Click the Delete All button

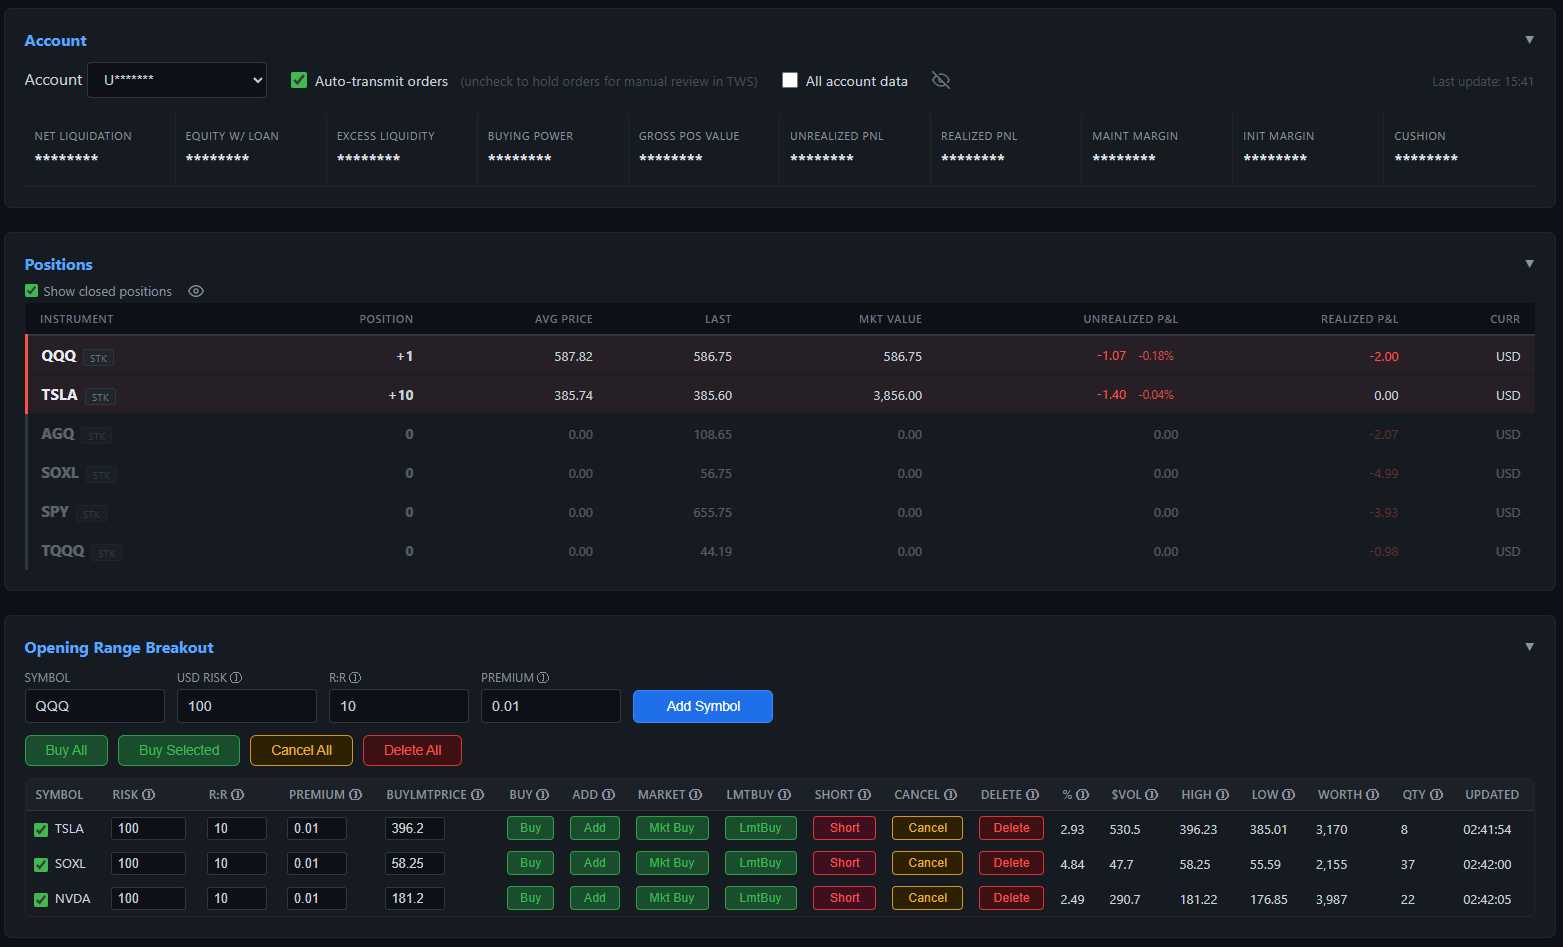tap(412, 750)
